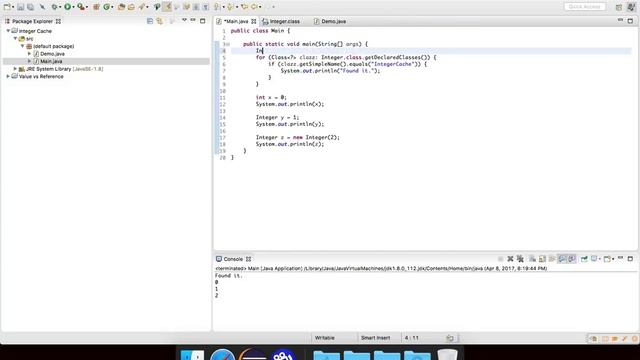The height and width of the screenshot is (360, 640).
Task: Click Remove All Terminated Launches icon
Action: click(520, 259)
